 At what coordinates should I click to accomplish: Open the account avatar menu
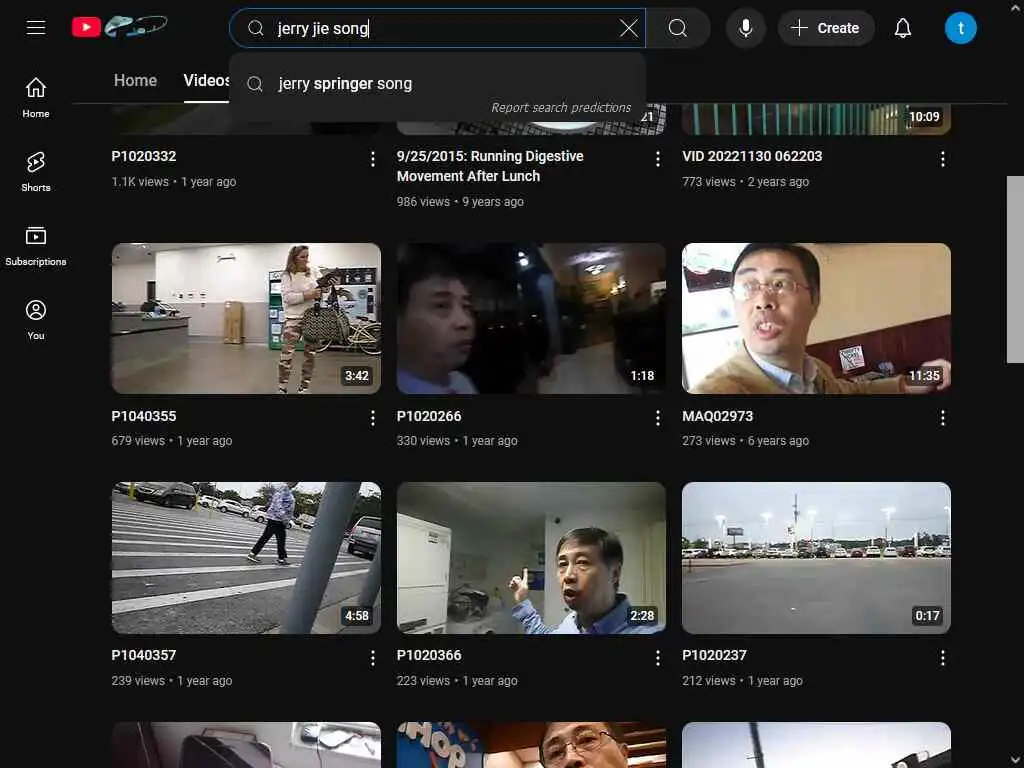(960, 28)
